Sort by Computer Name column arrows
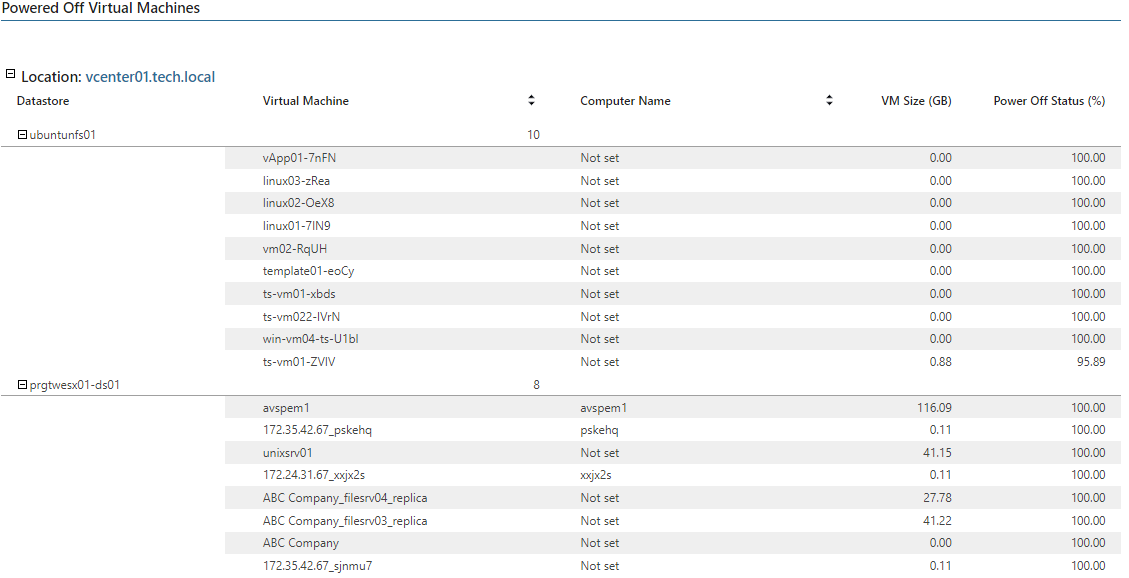This screenshot has height=578, width=1129. (829, 101)
